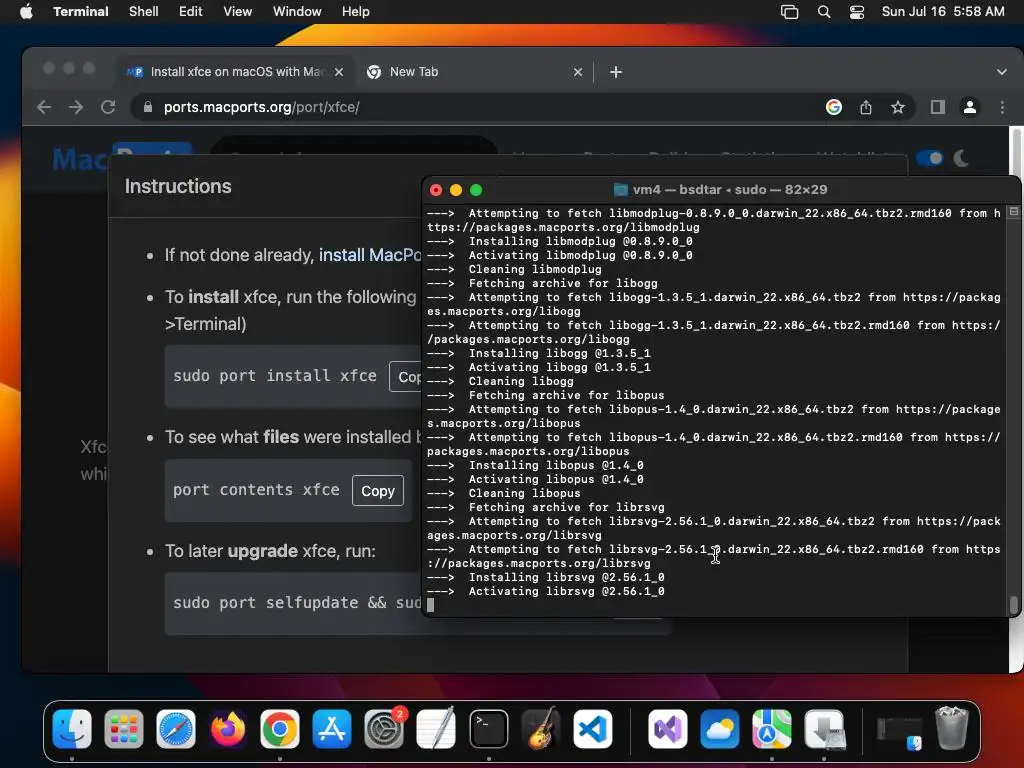Open Visual Studio Code from the Dock
Viewport: 1024px width, 768px height.
click(x=593, y=729)
